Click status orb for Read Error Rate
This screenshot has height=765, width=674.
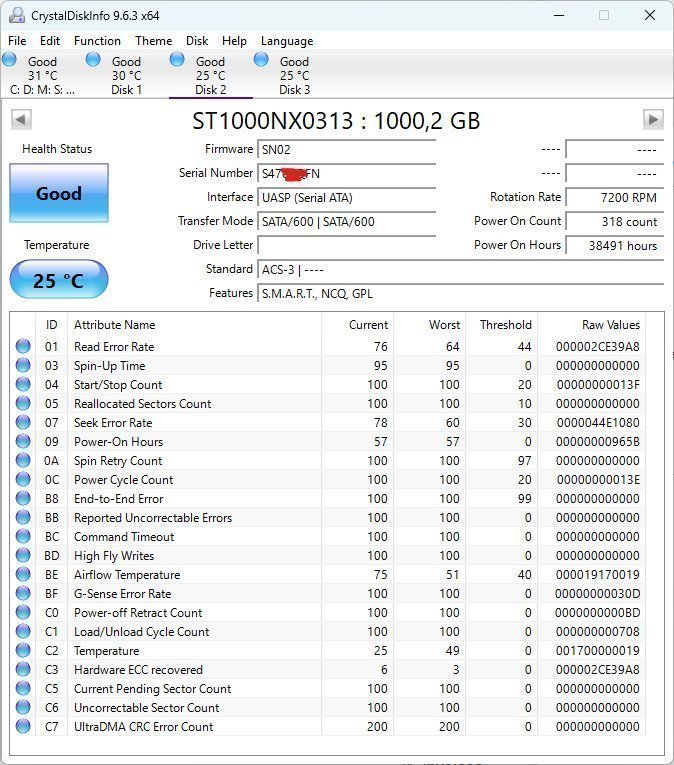[23, 346]
